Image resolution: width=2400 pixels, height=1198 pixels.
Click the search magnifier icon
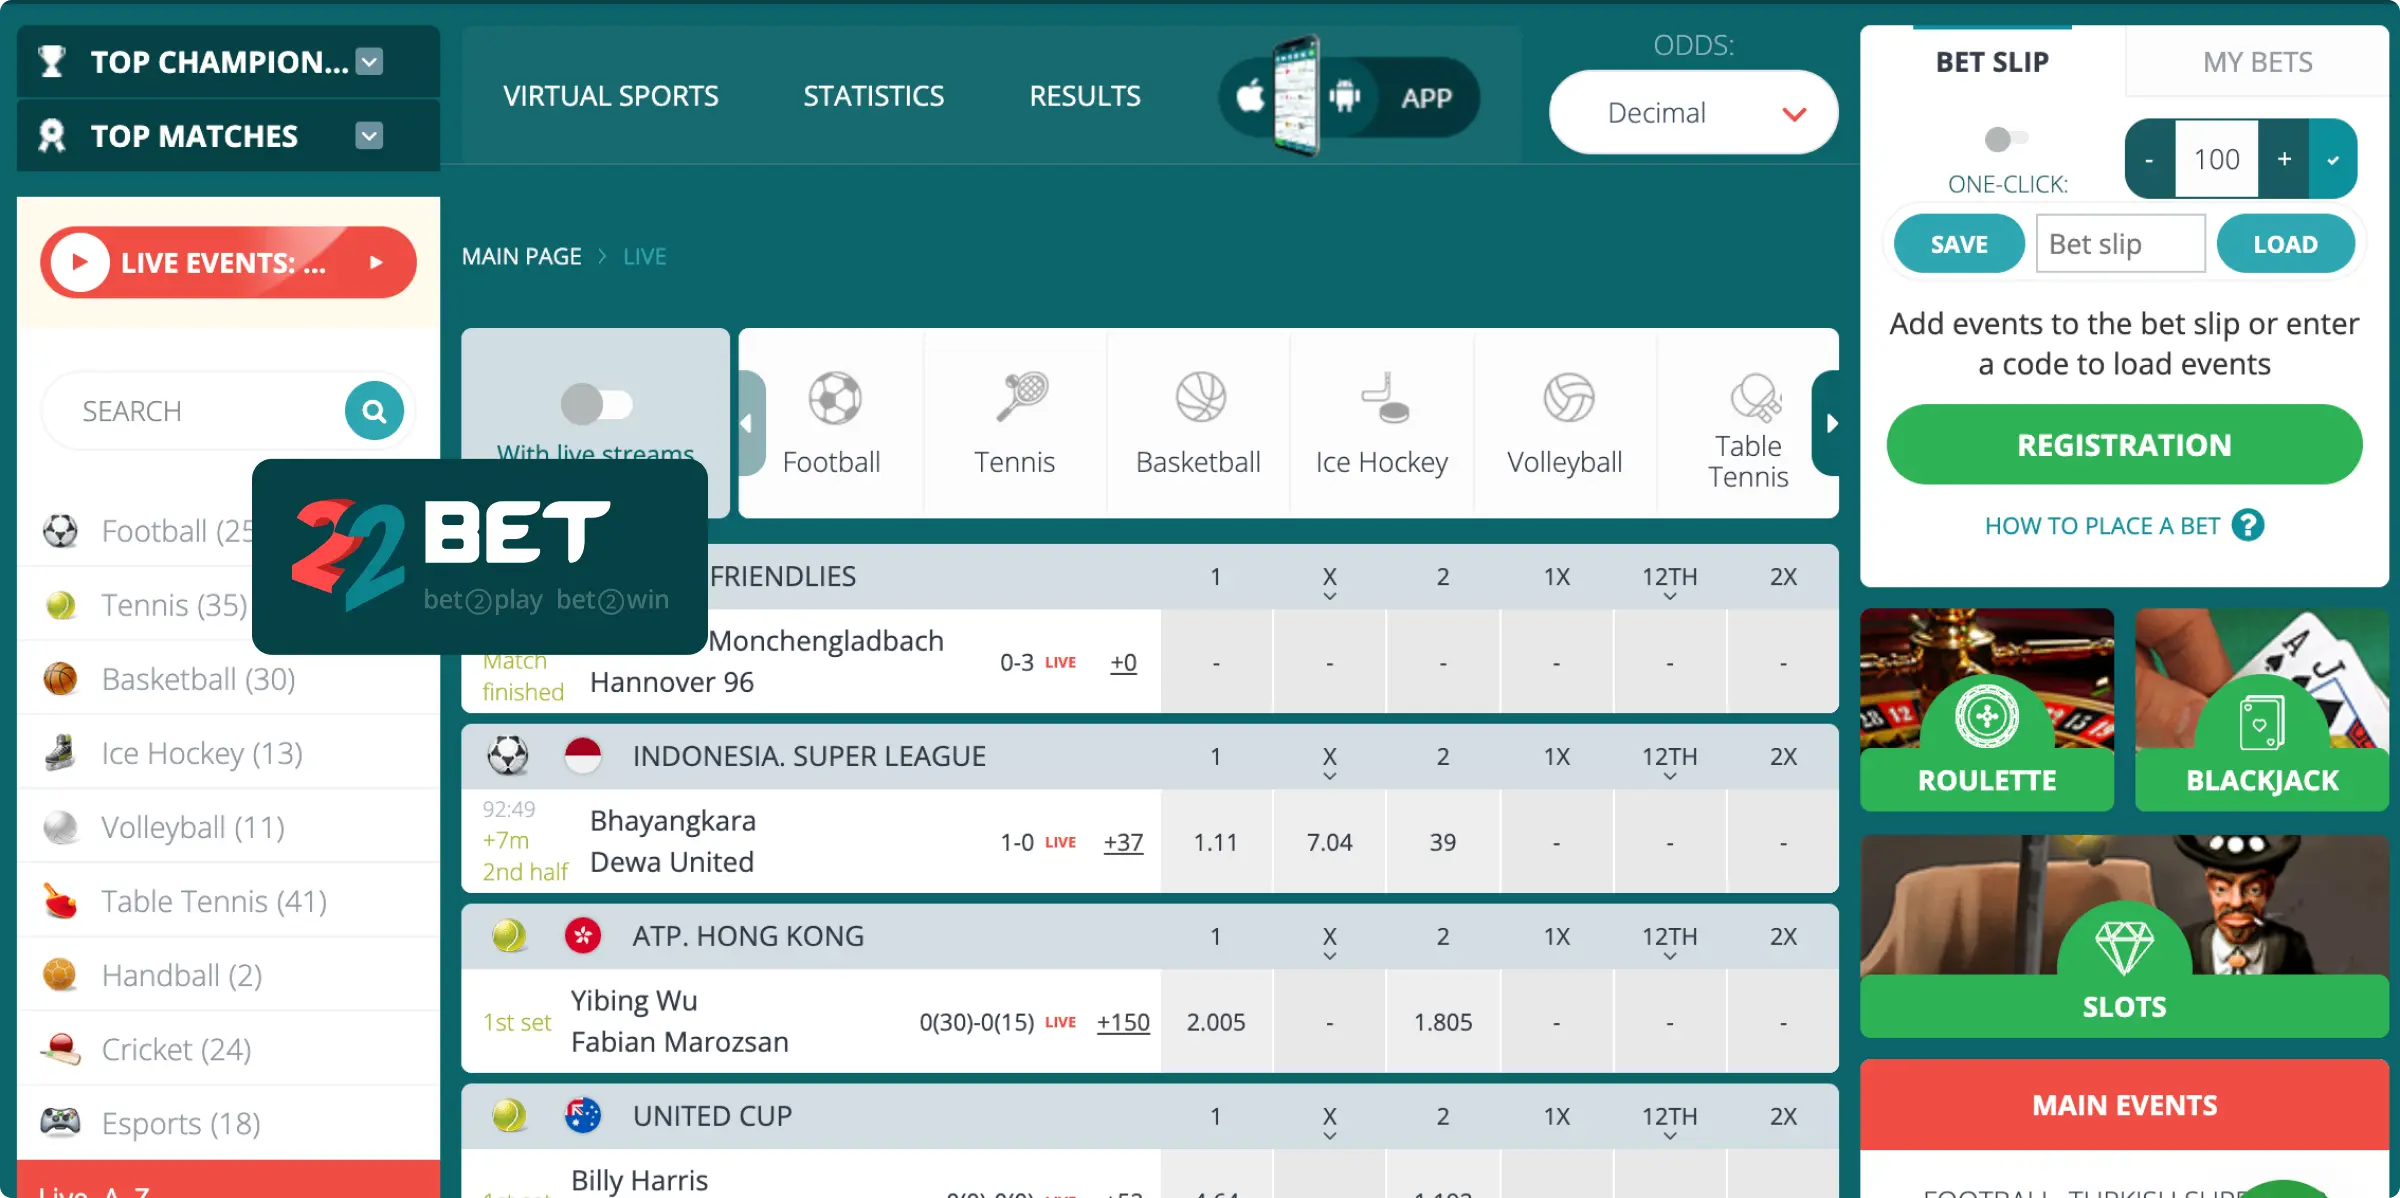click(x=374, y=410)
